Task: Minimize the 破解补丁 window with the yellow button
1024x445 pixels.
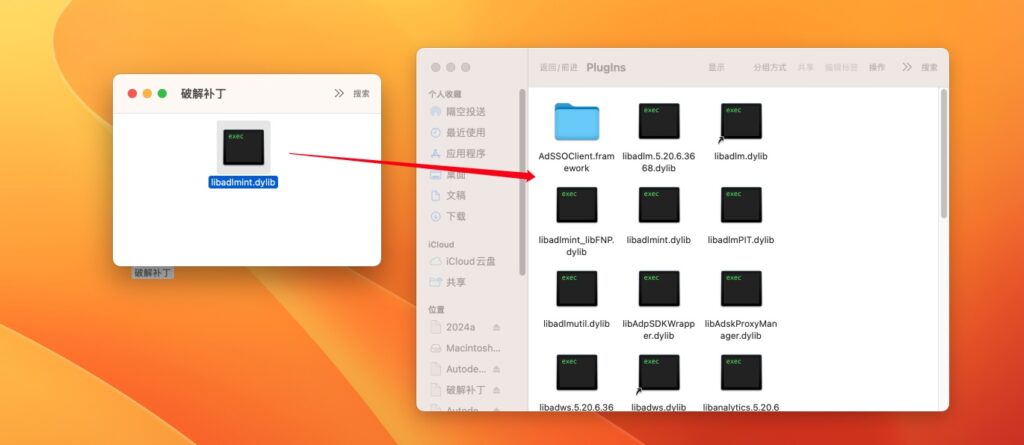Action: (148, 93)
